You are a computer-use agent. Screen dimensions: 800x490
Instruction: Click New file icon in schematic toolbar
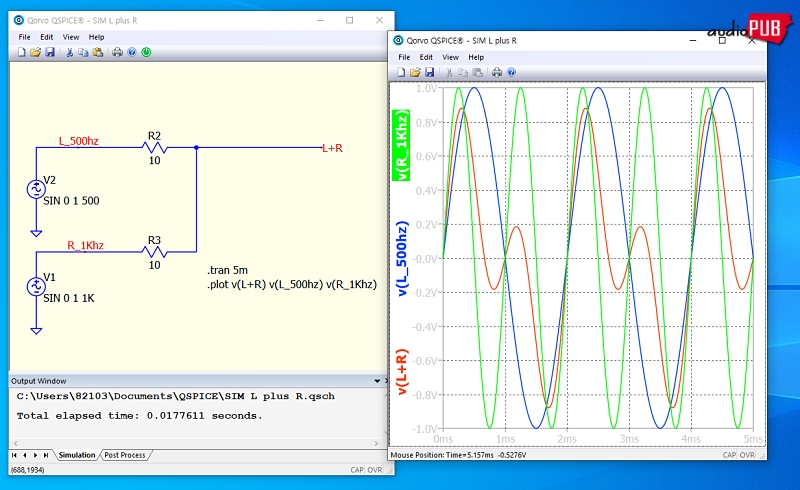(21, 52)
